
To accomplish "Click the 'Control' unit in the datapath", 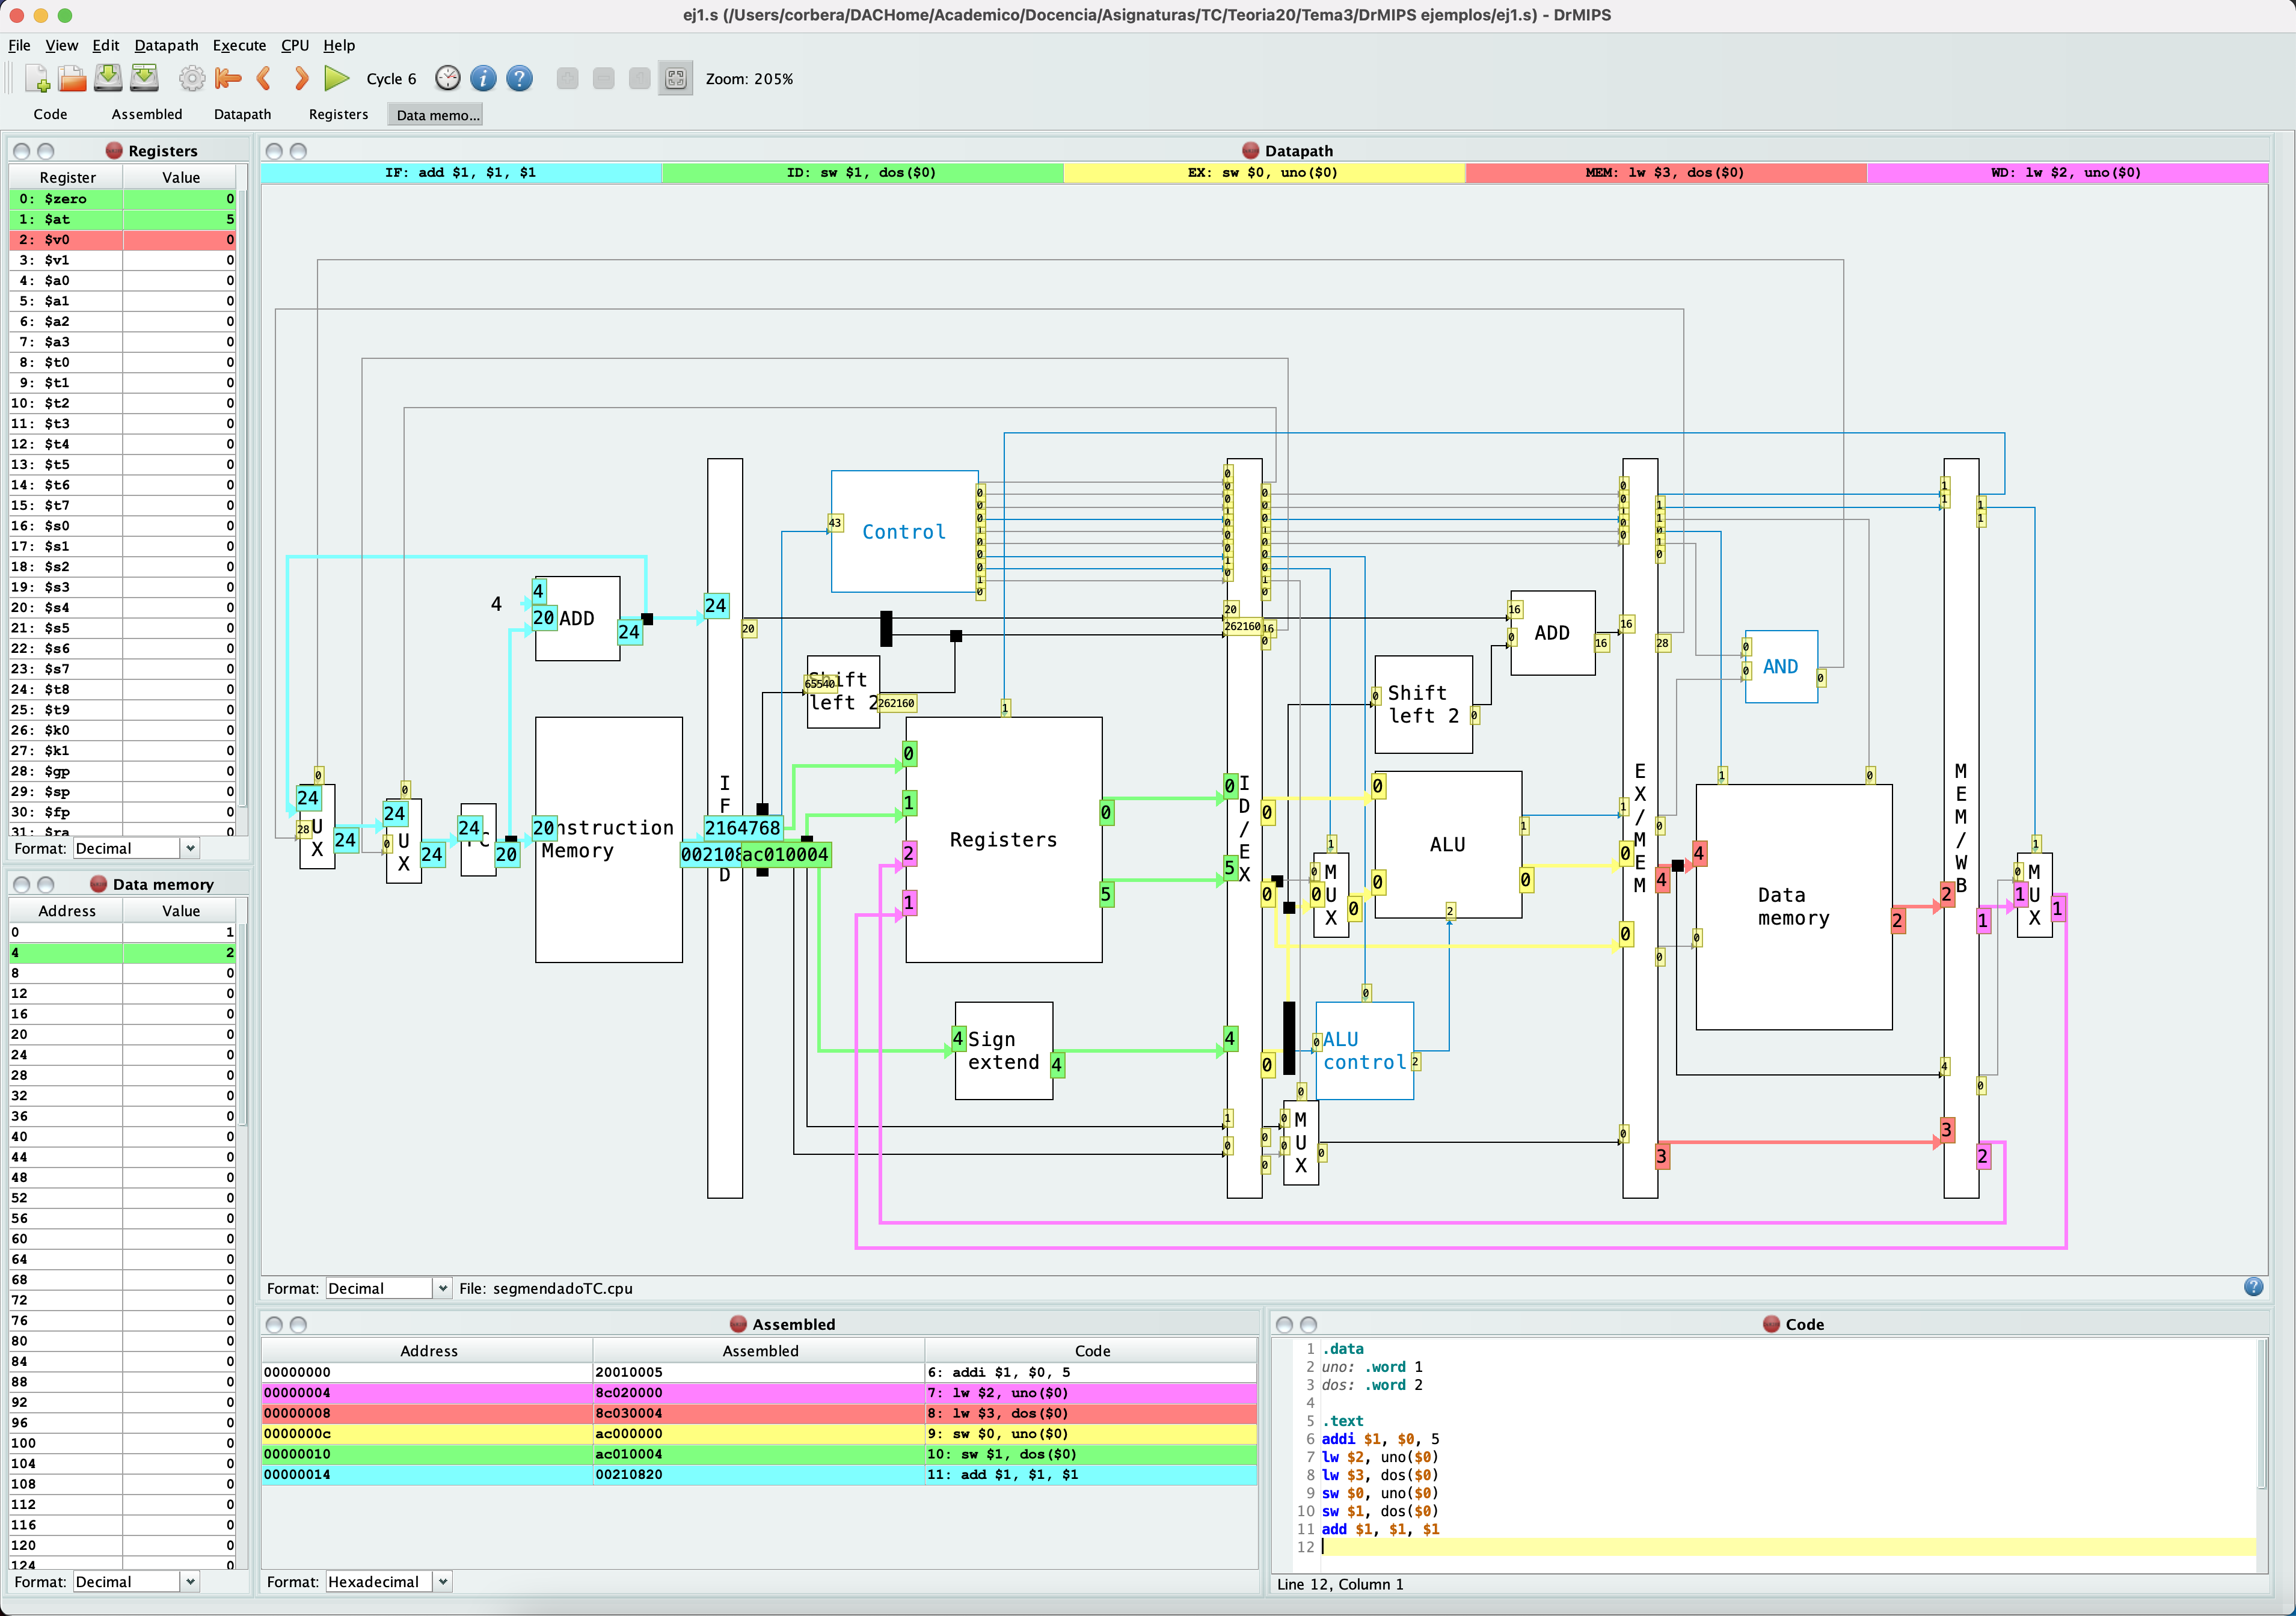I will tap(904, 532).
